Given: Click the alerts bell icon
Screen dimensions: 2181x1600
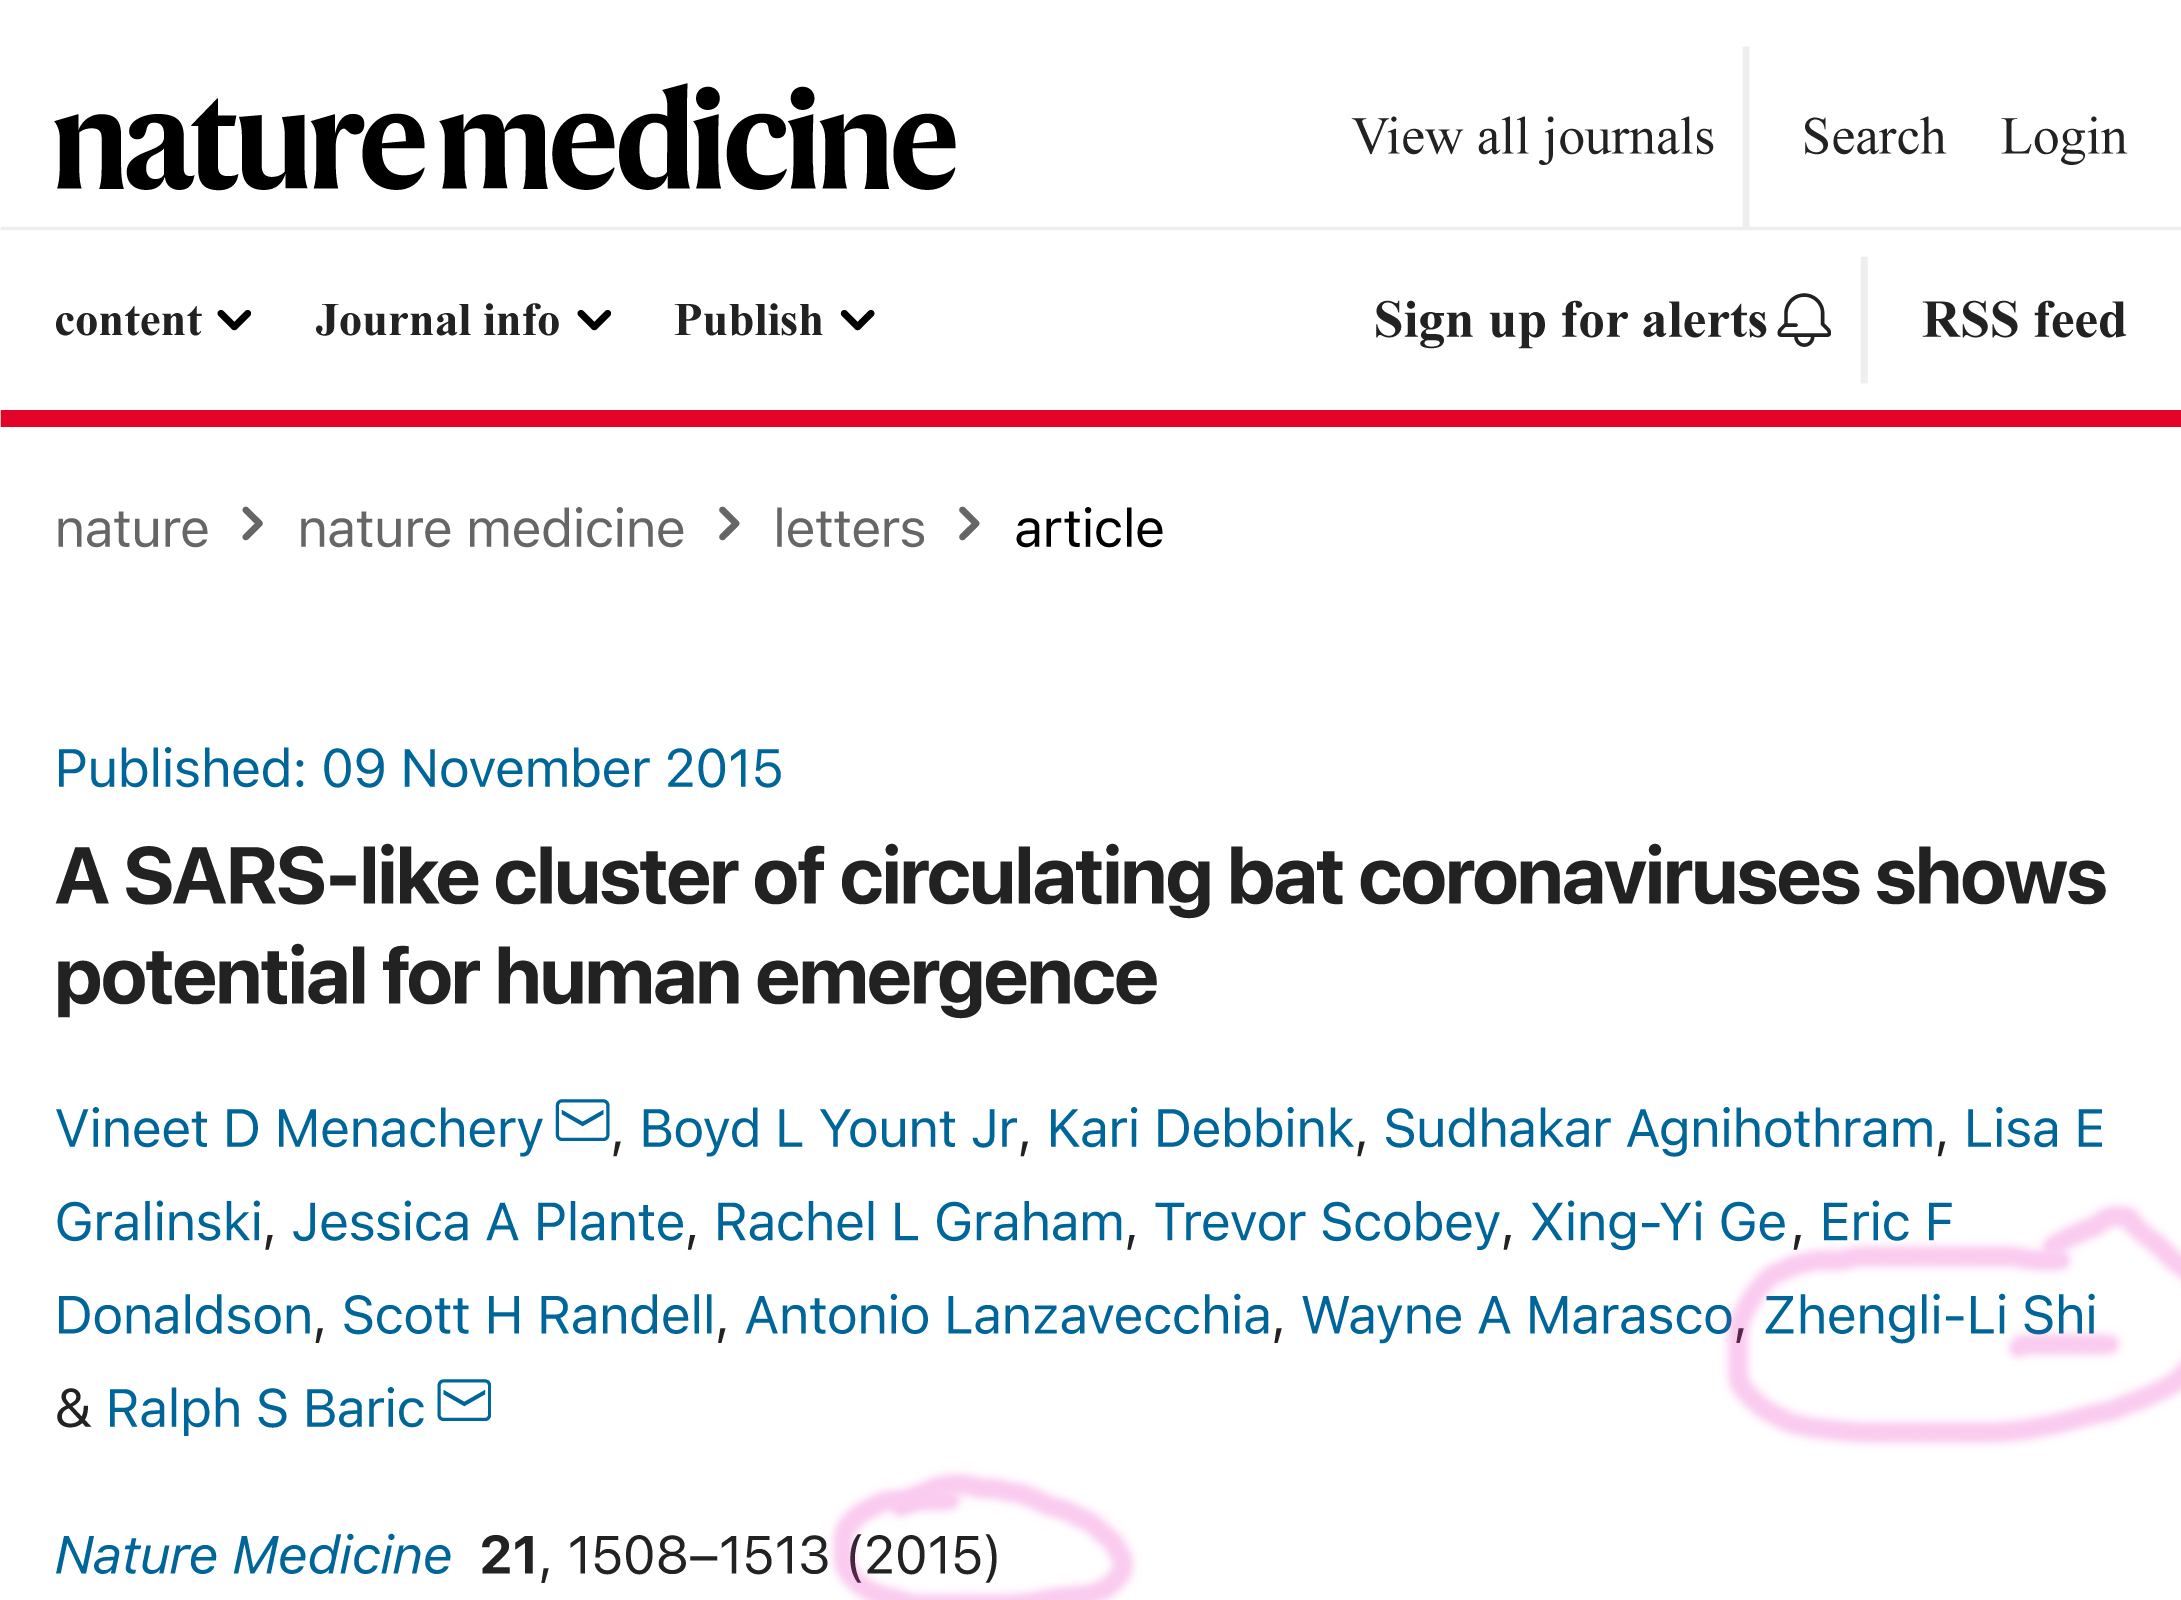Looking at the screenshot, I should coord(1804,321).
